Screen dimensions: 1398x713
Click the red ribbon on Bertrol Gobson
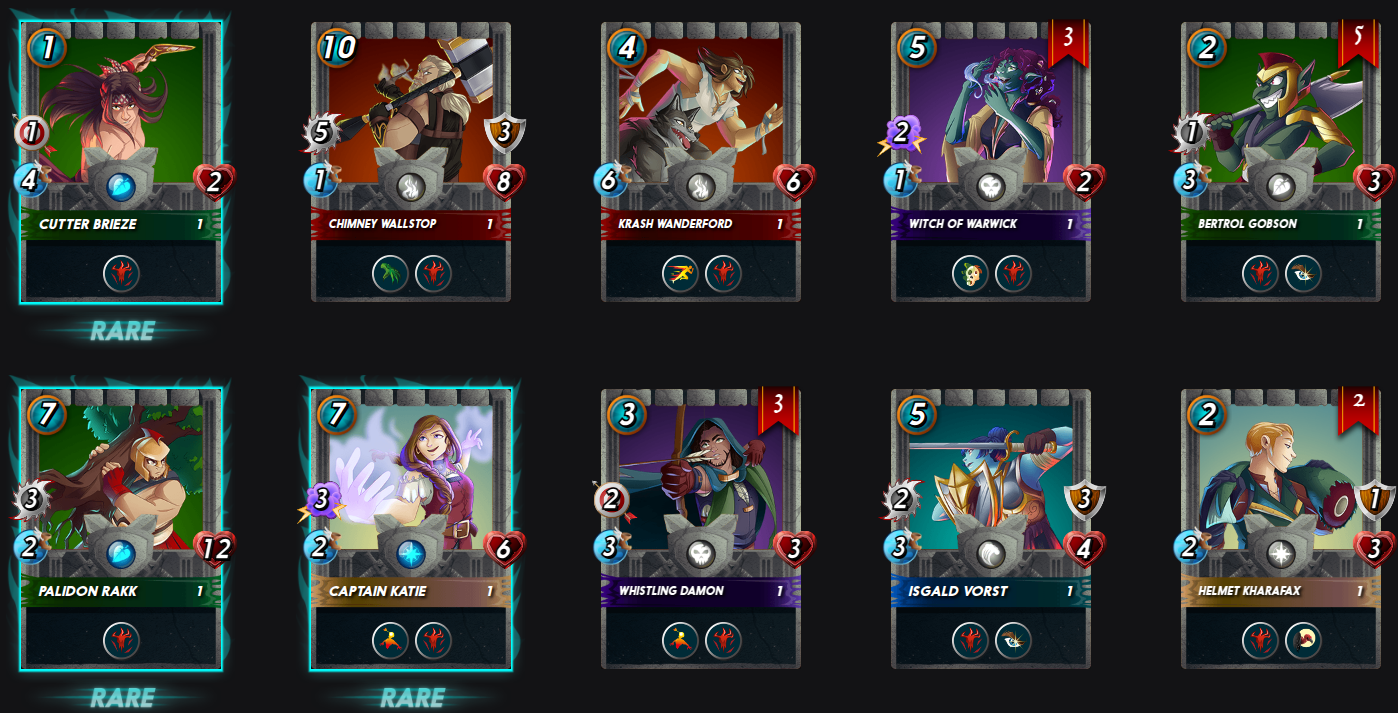1357,42
